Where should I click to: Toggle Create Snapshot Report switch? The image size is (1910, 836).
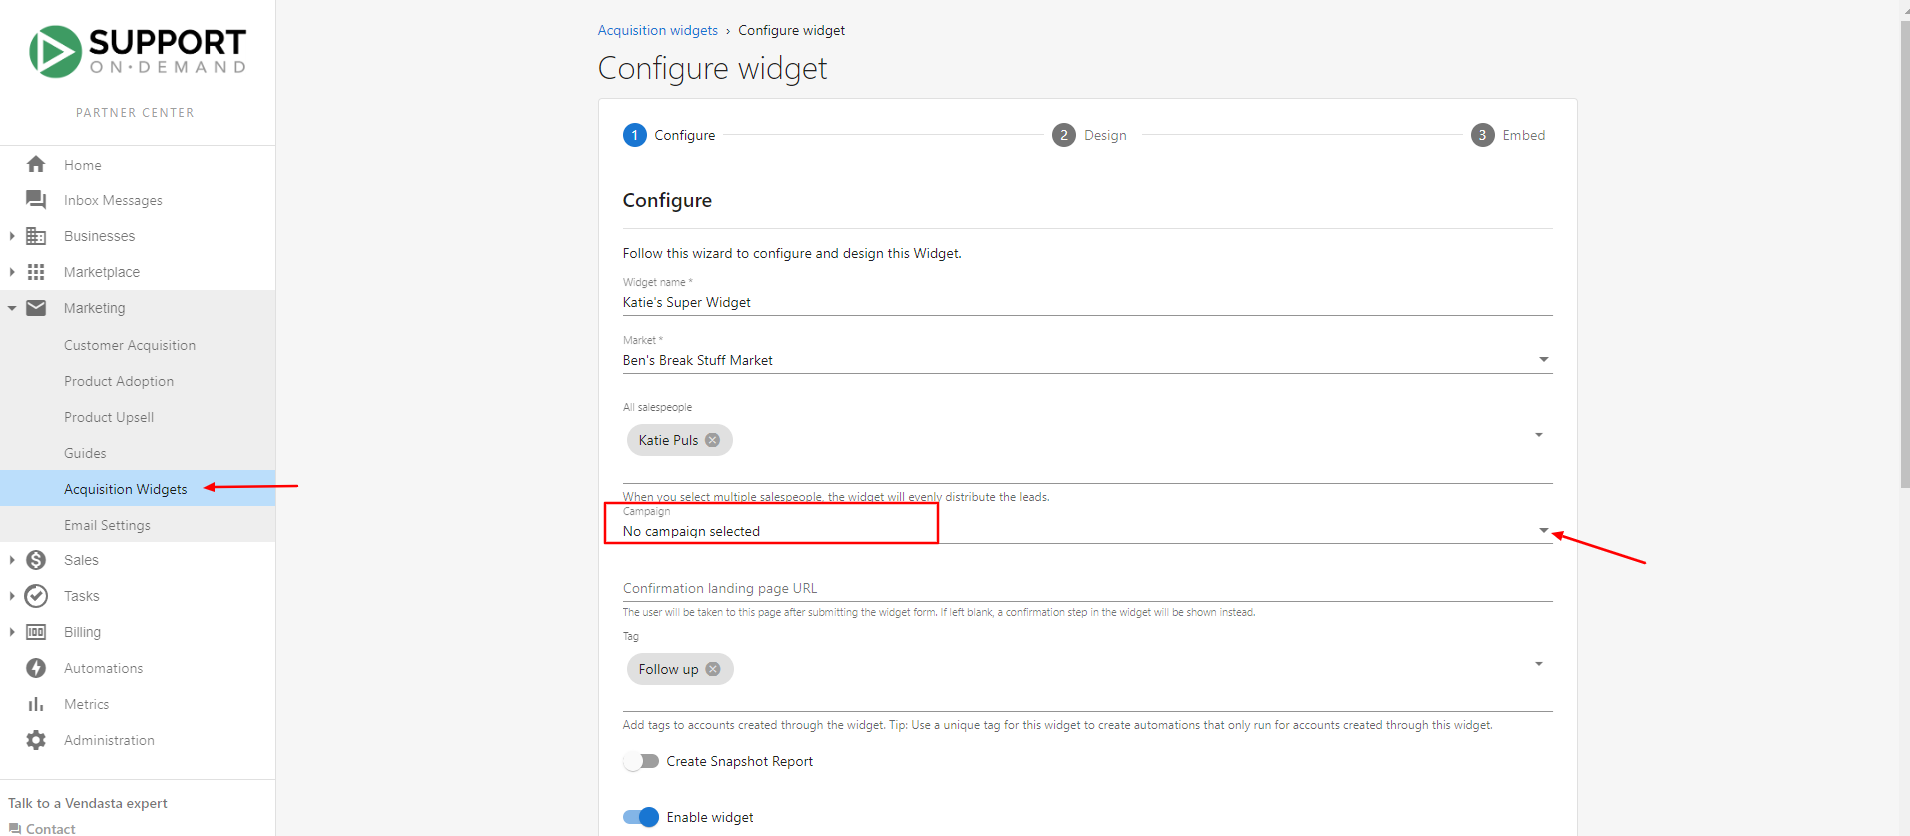(640, 761)
